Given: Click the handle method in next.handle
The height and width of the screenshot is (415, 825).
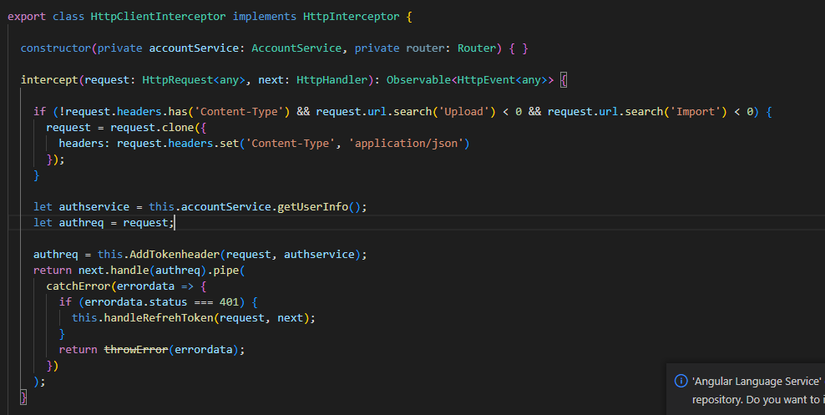Looking at the screenshot, I should tap(129, 270).
